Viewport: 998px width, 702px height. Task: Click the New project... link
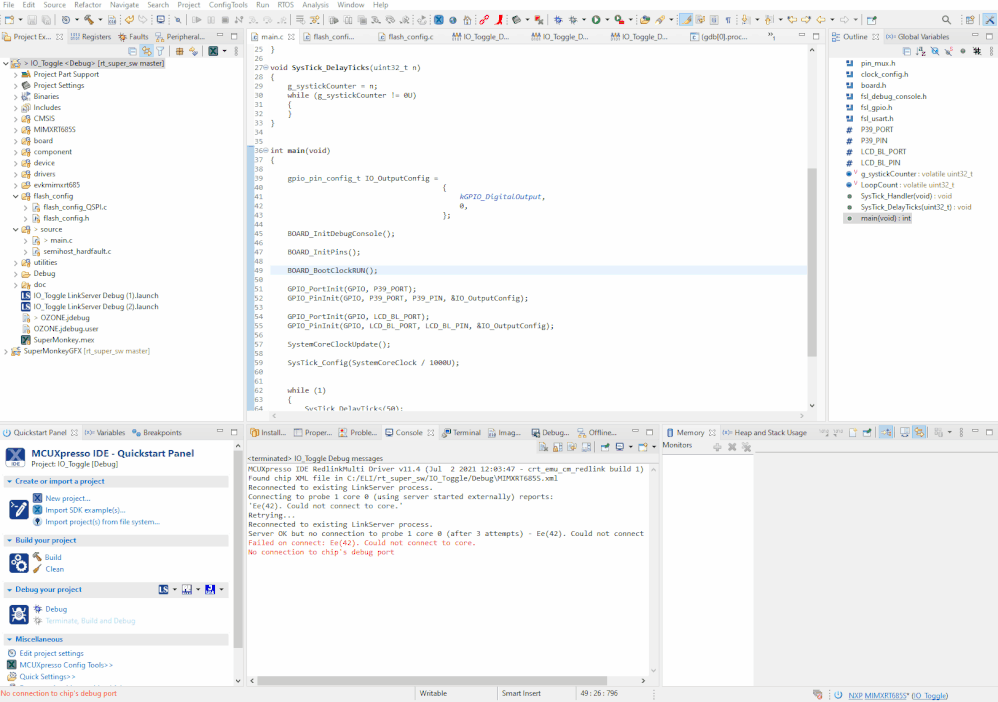coord(67,498)
